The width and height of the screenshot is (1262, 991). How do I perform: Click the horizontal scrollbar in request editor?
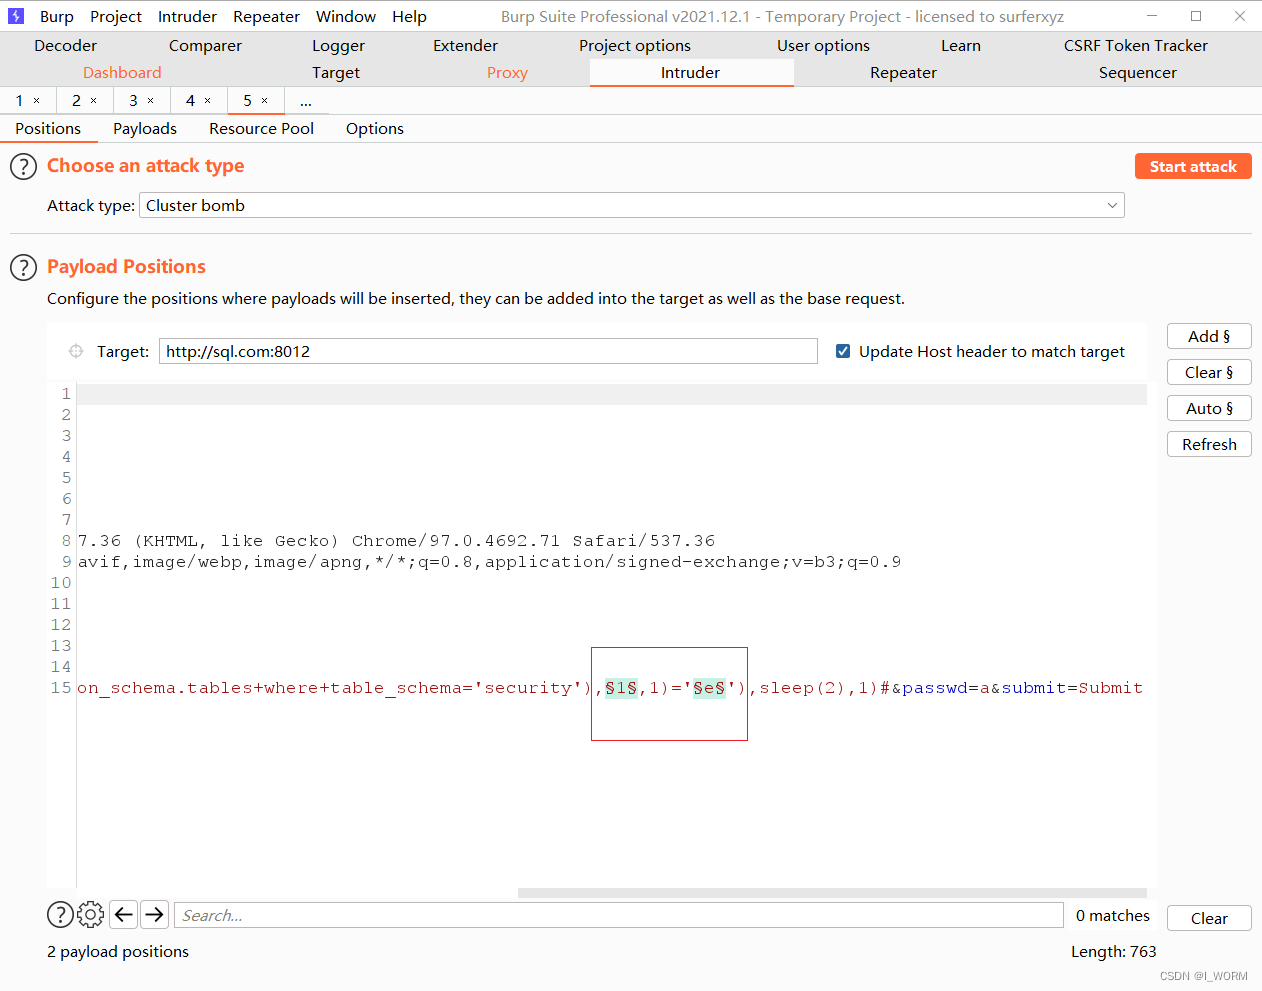pyautogui.click(x=831, y=893)
